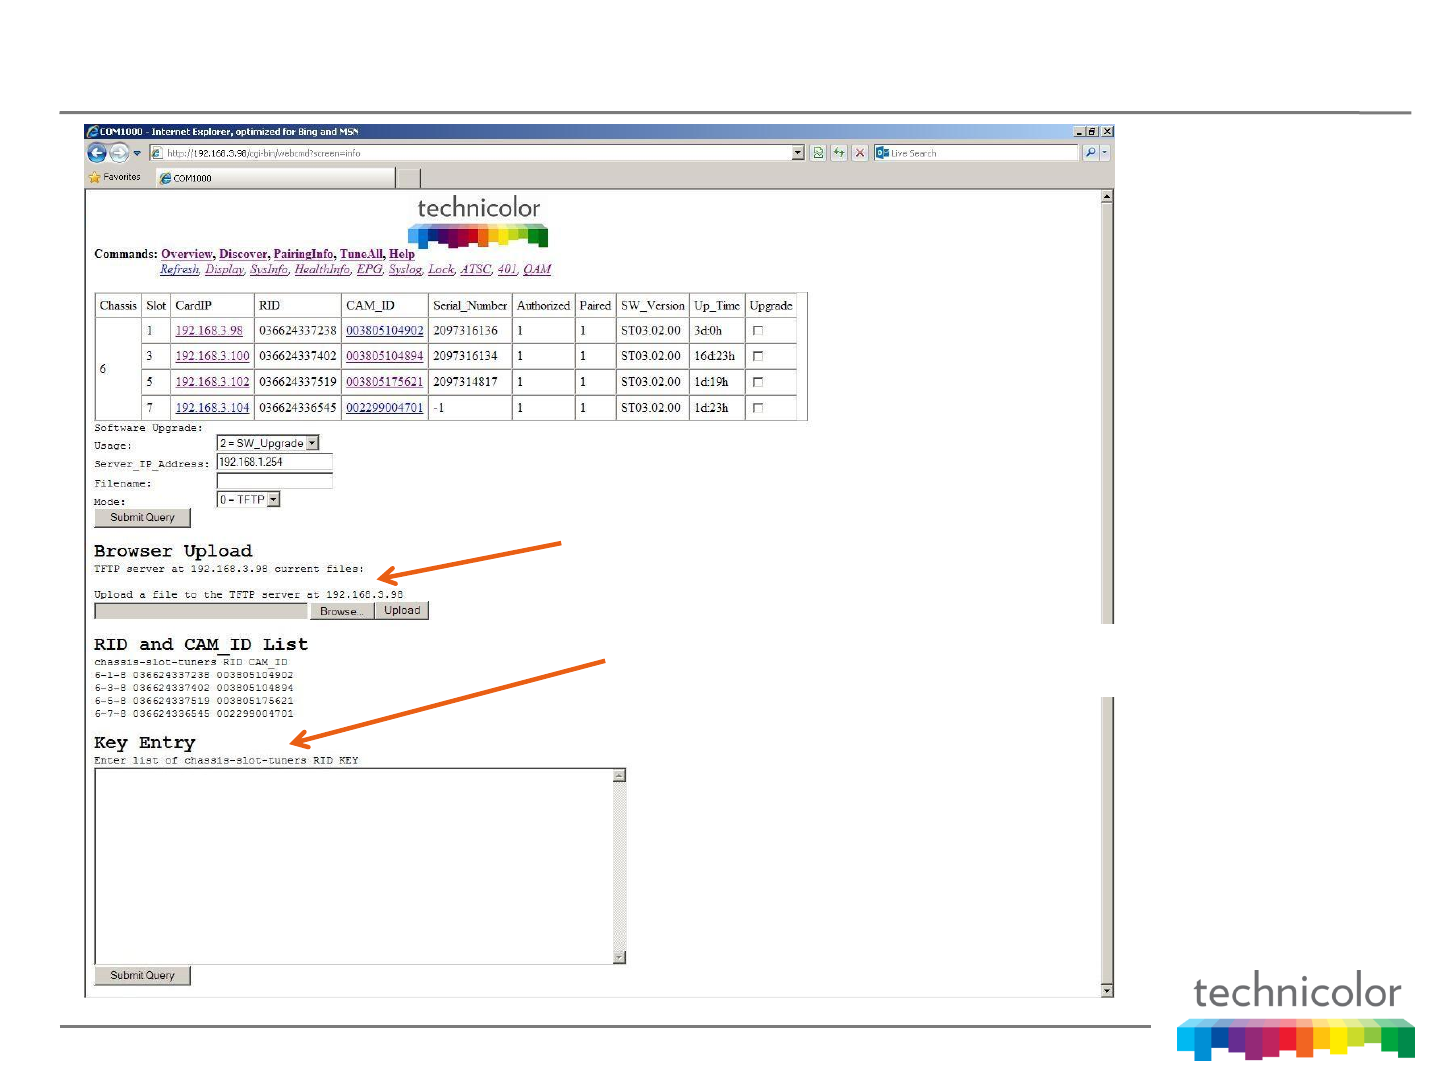The width and height of the screenshot is (1440, 1080).
Task: Click the Compatibility View icon
Action: 818,153
